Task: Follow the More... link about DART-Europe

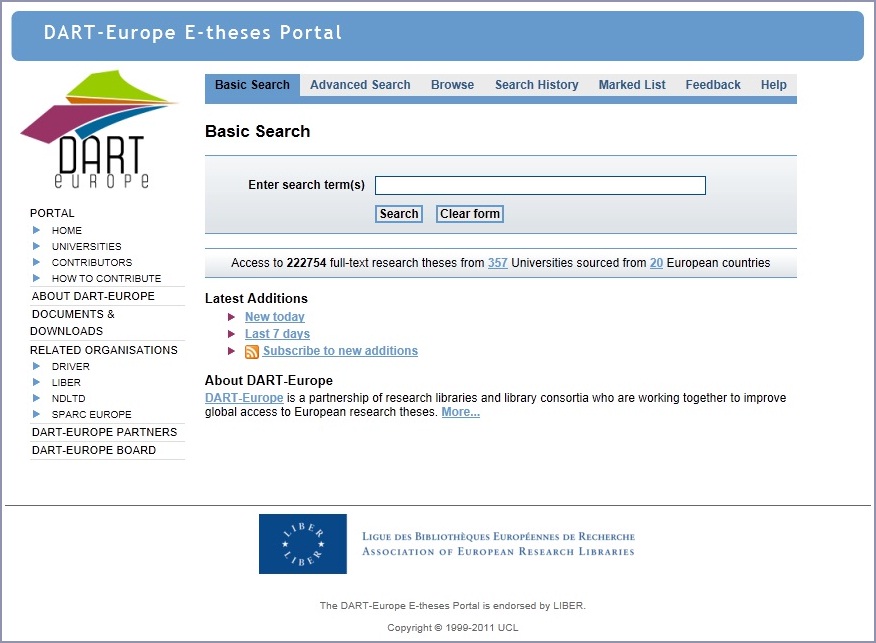Action: click(459, 412)
